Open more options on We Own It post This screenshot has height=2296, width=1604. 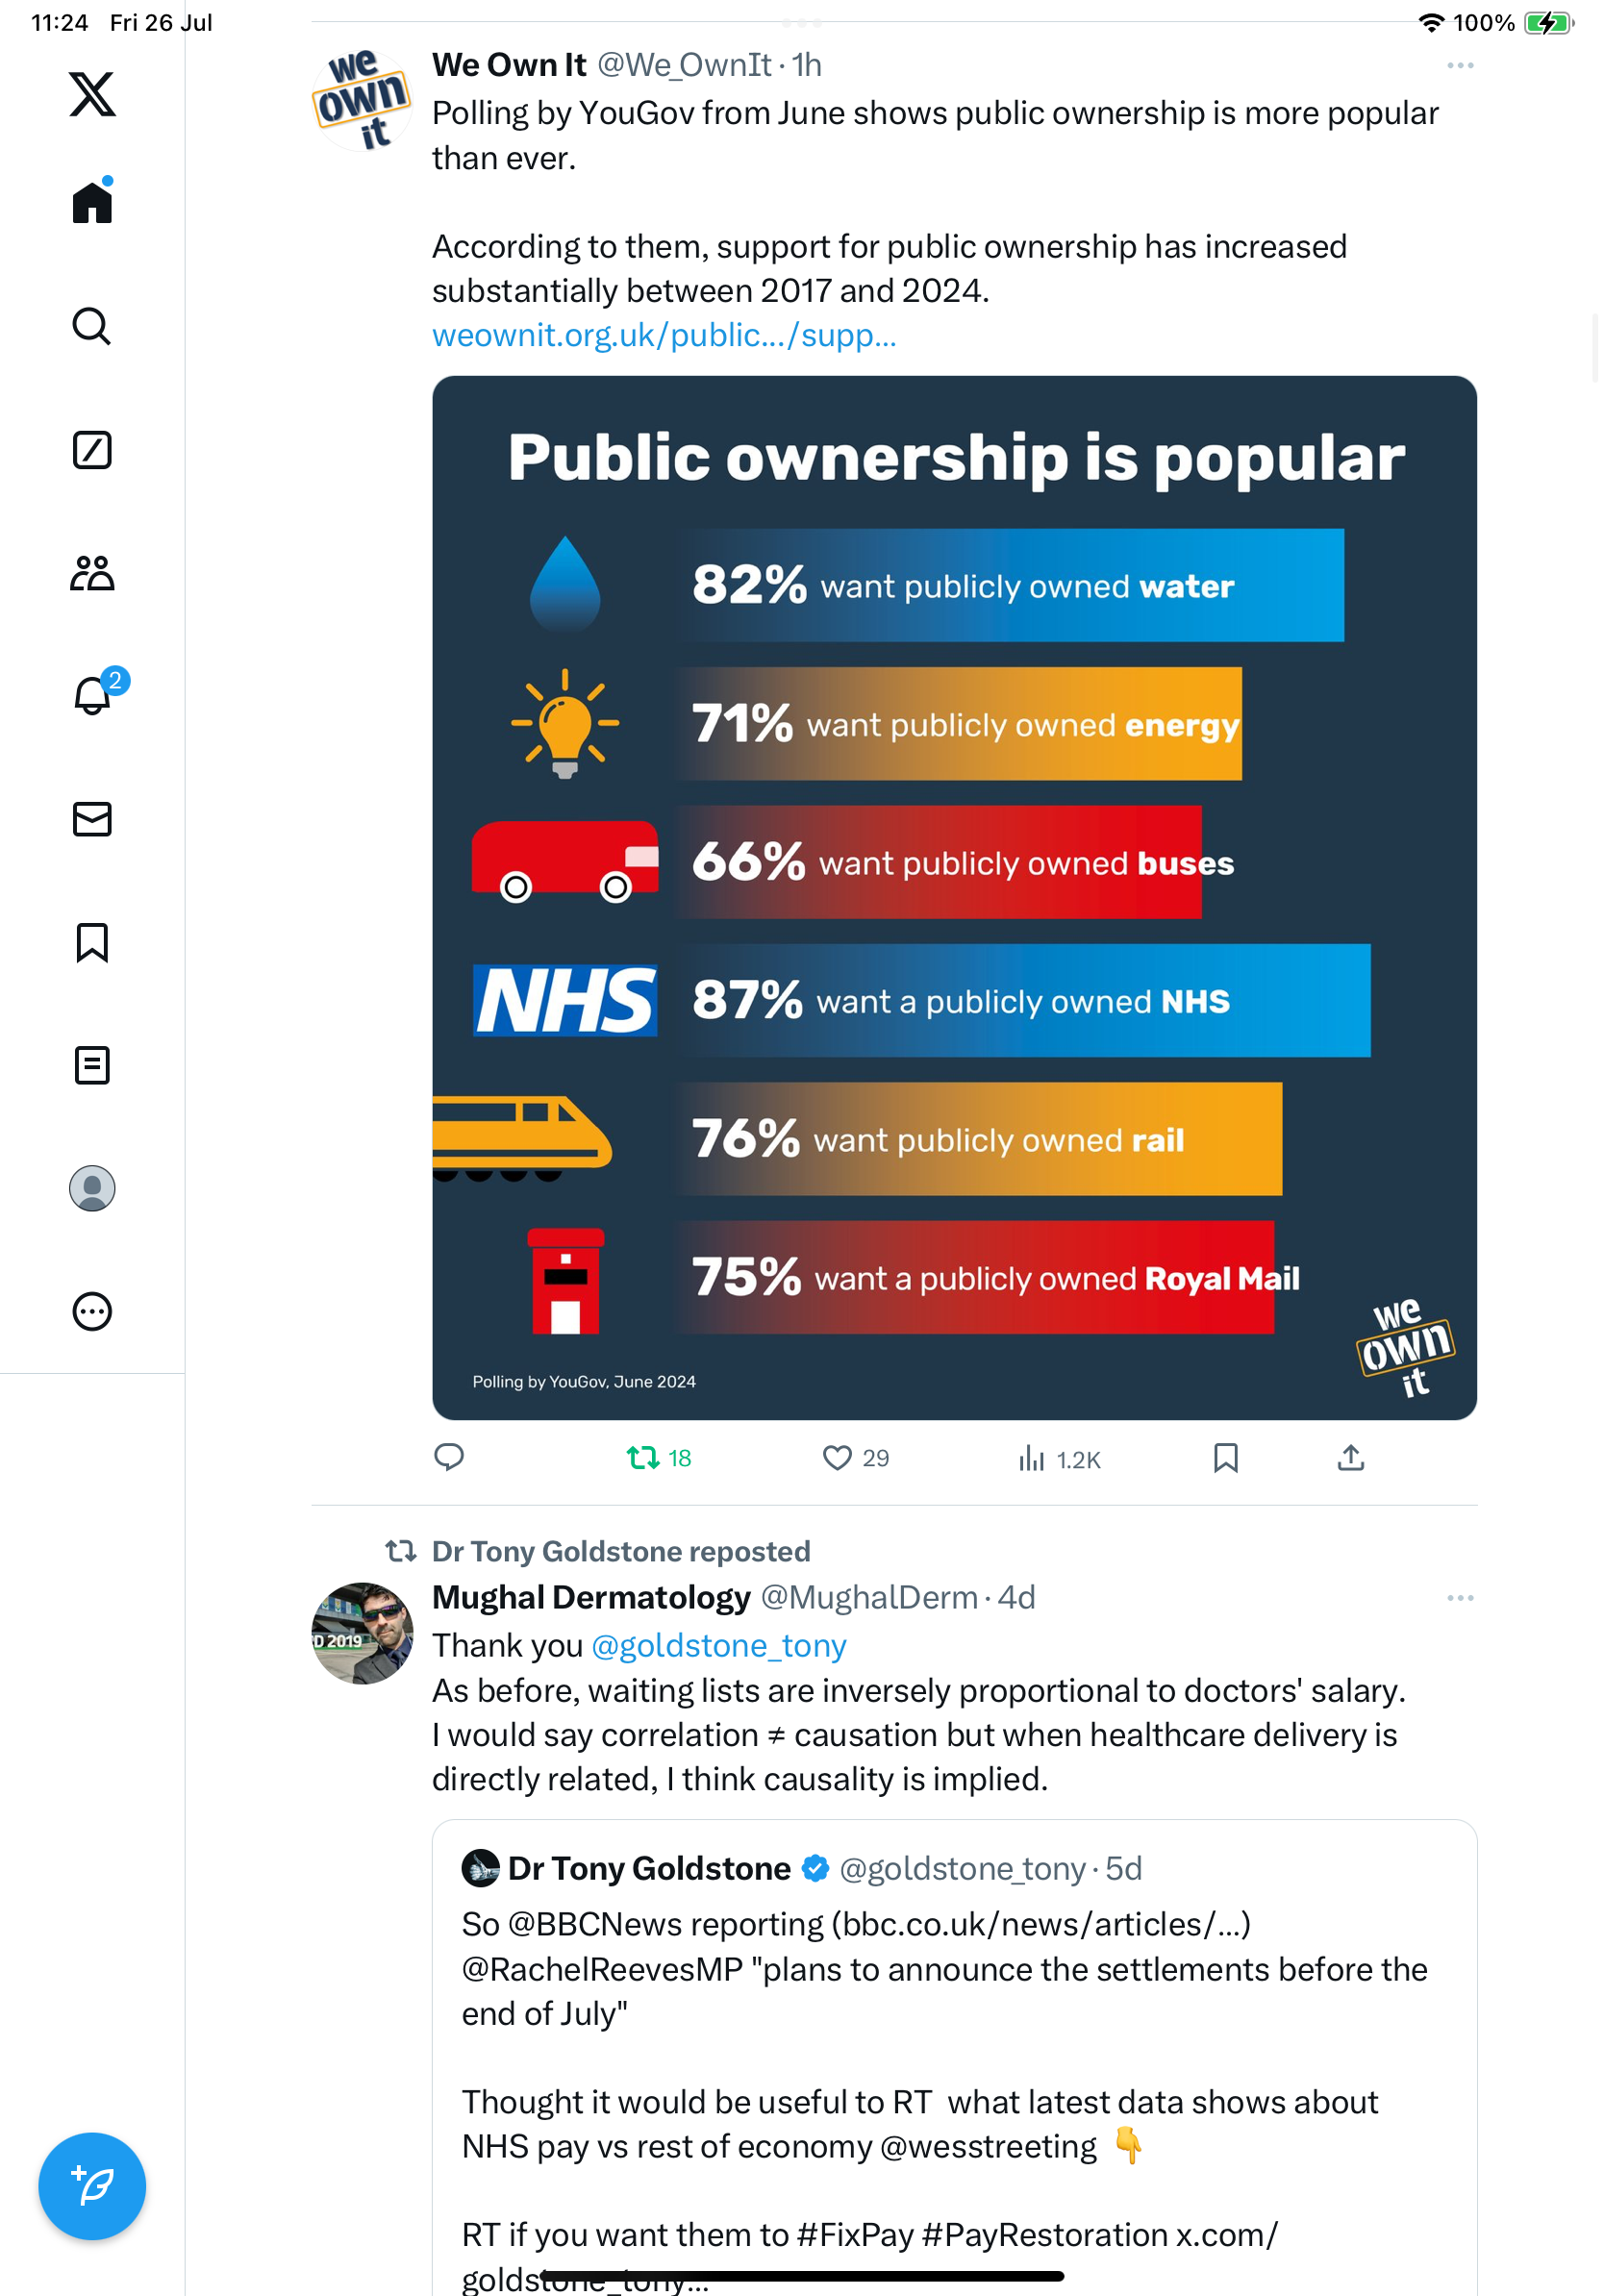pos(1460,65)
